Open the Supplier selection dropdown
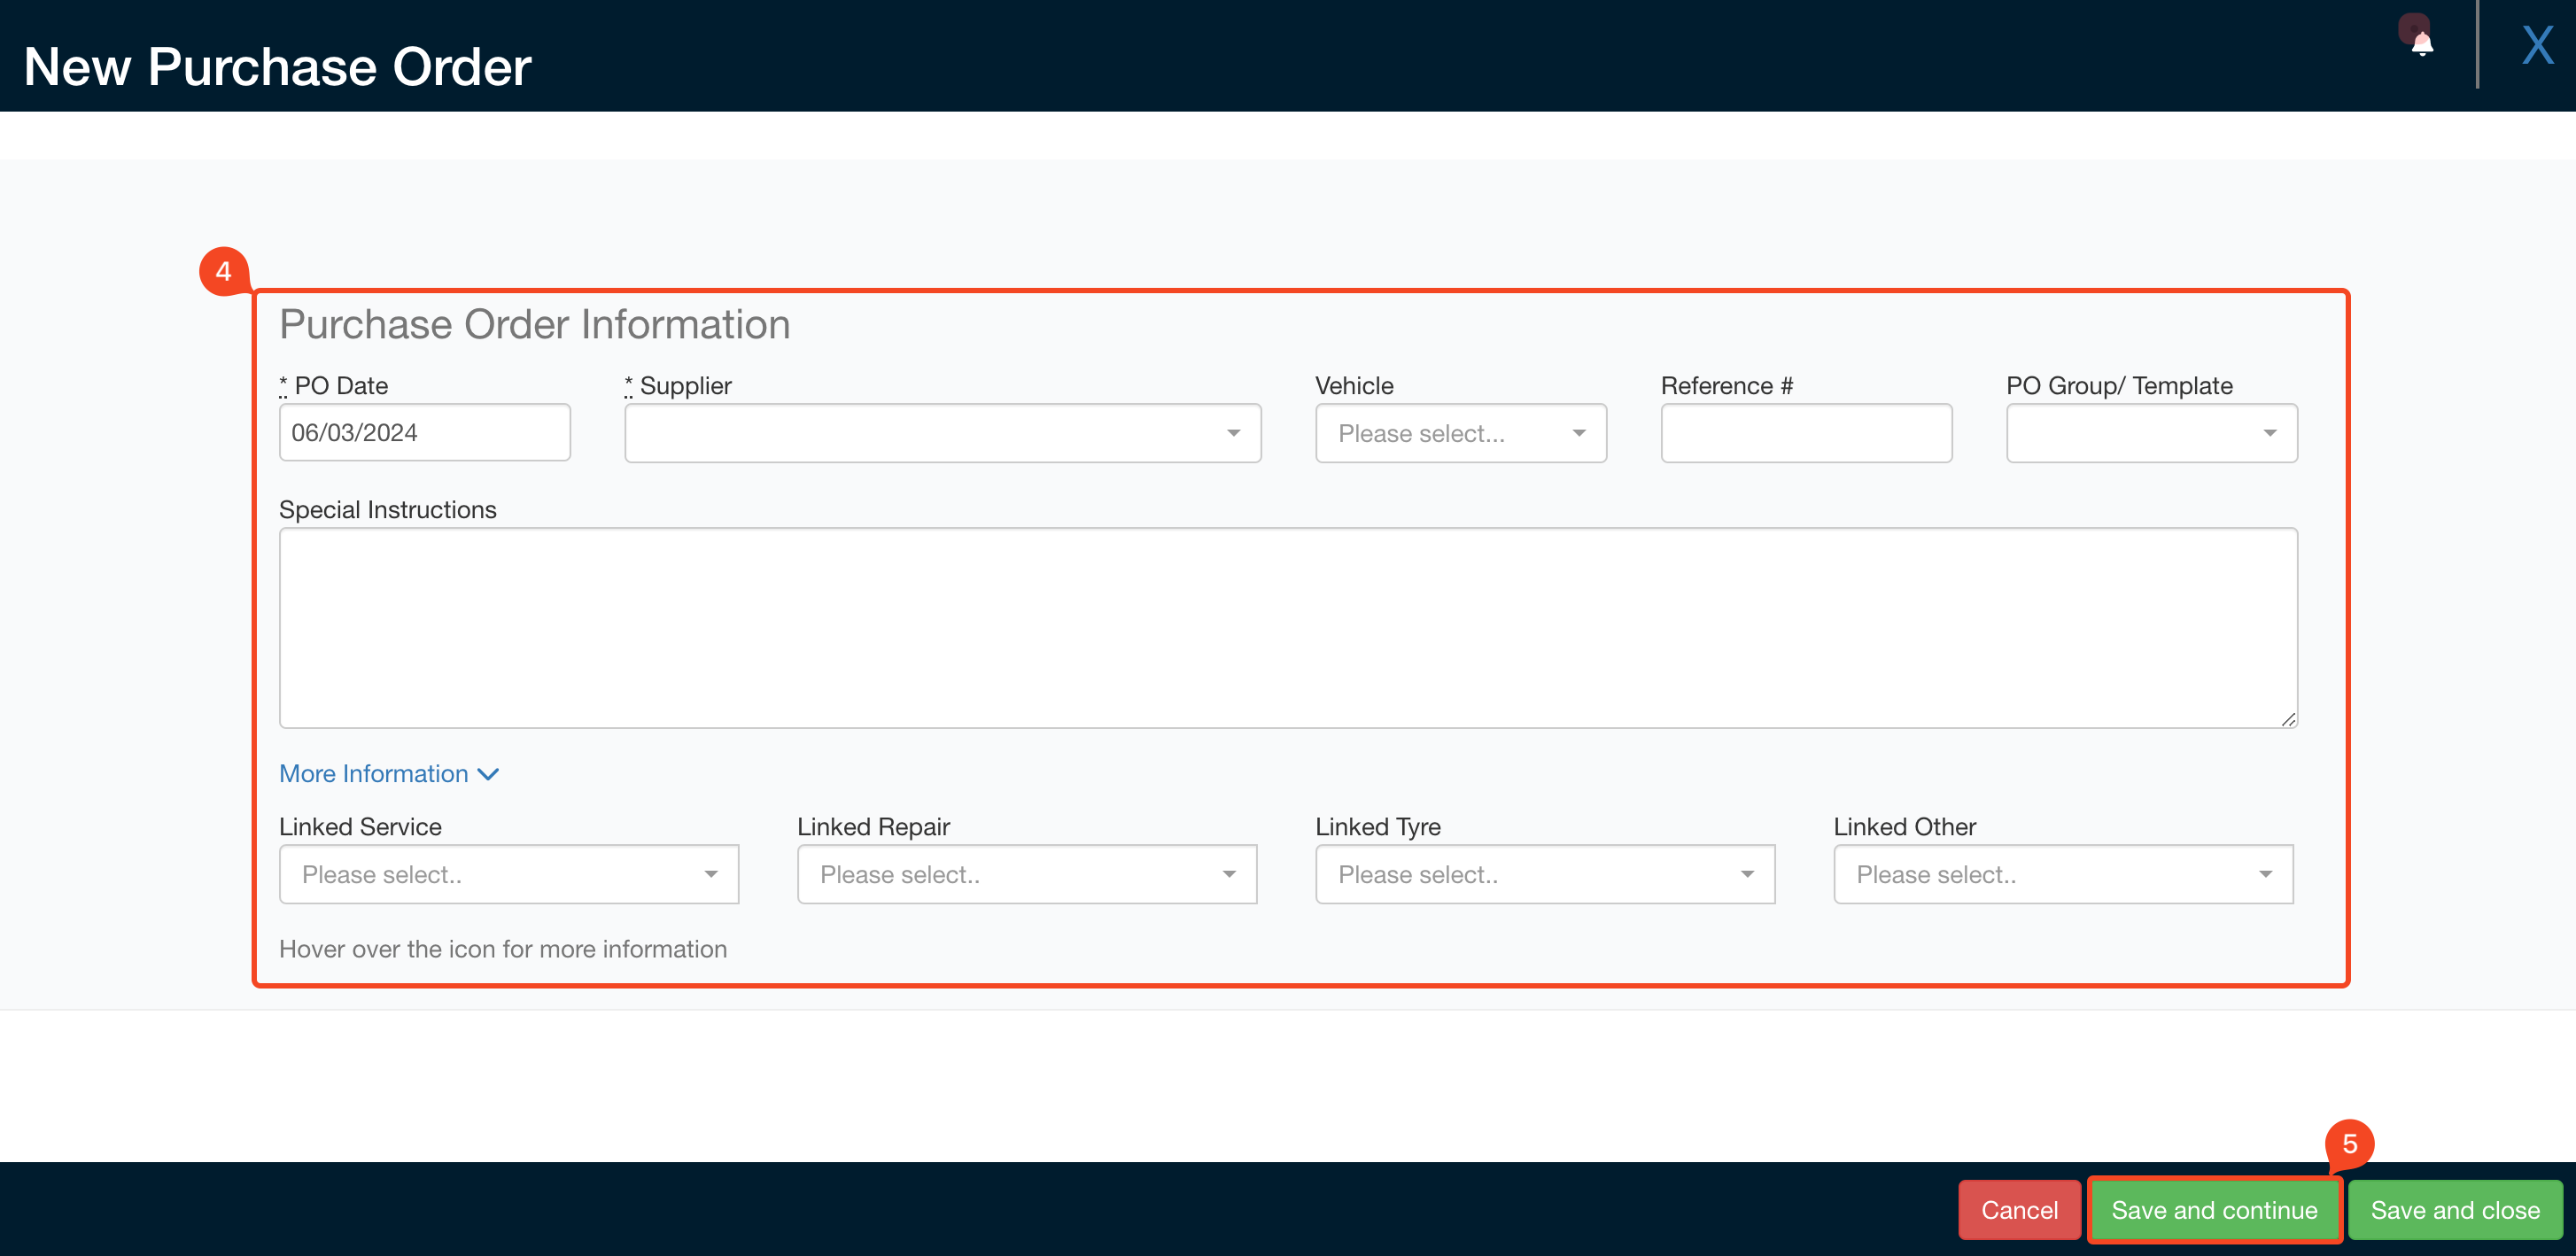This screenshot has width=2576, height=1256. (940, 433)
